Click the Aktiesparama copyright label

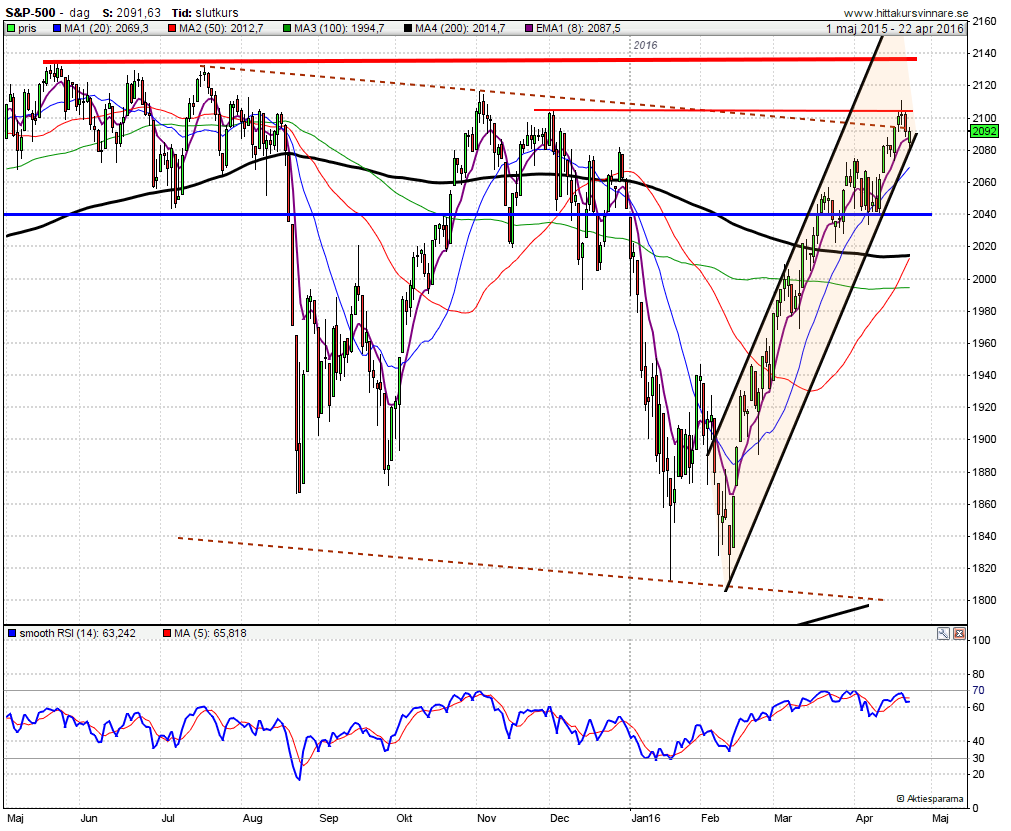click(930, 799)
